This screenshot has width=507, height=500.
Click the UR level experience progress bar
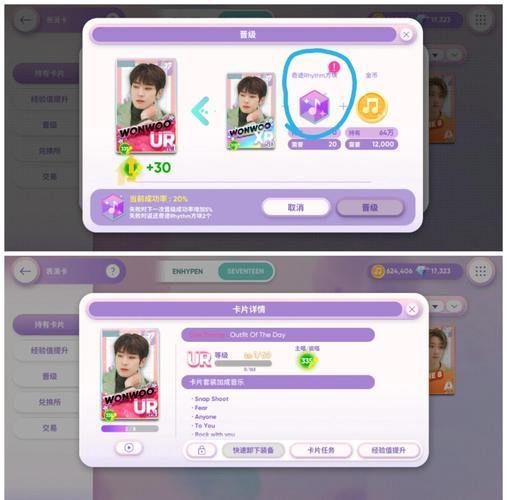click(243, 363)
